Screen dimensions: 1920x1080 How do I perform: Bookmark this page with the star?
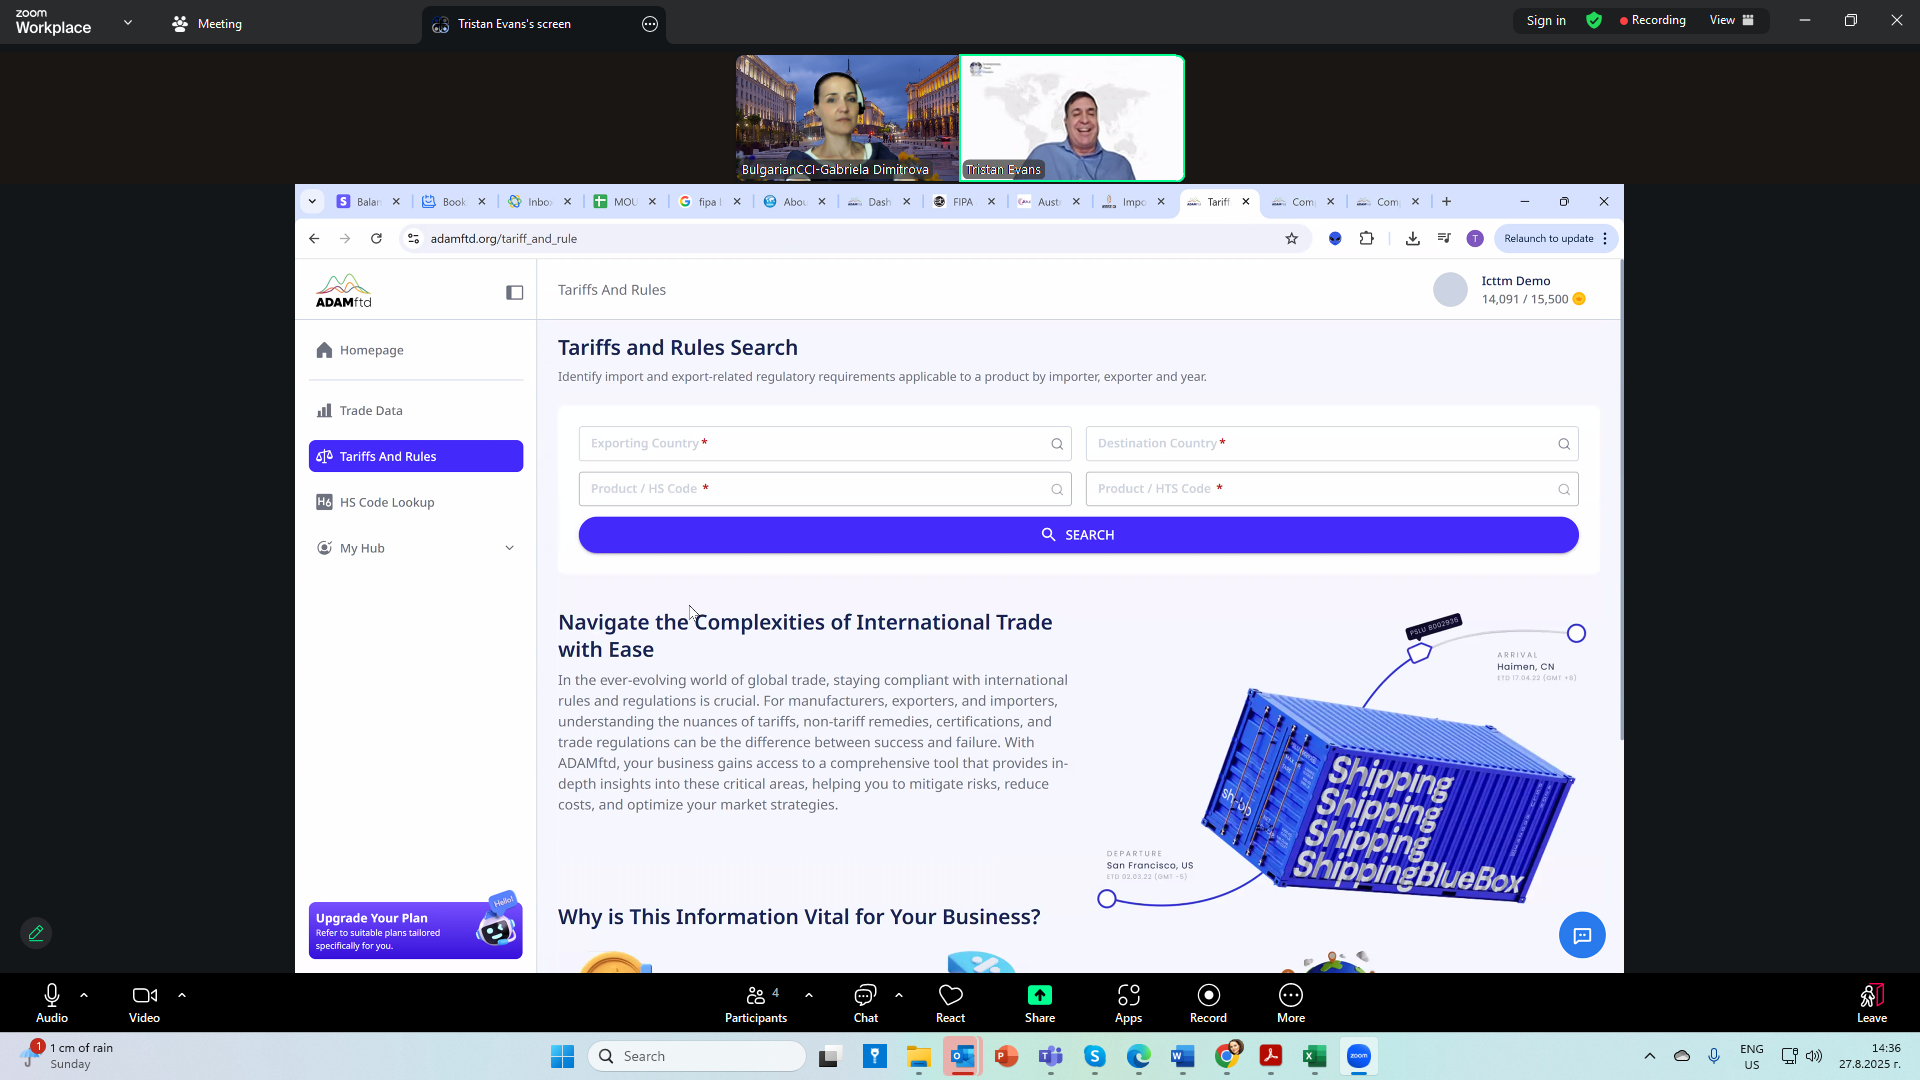1291,239
